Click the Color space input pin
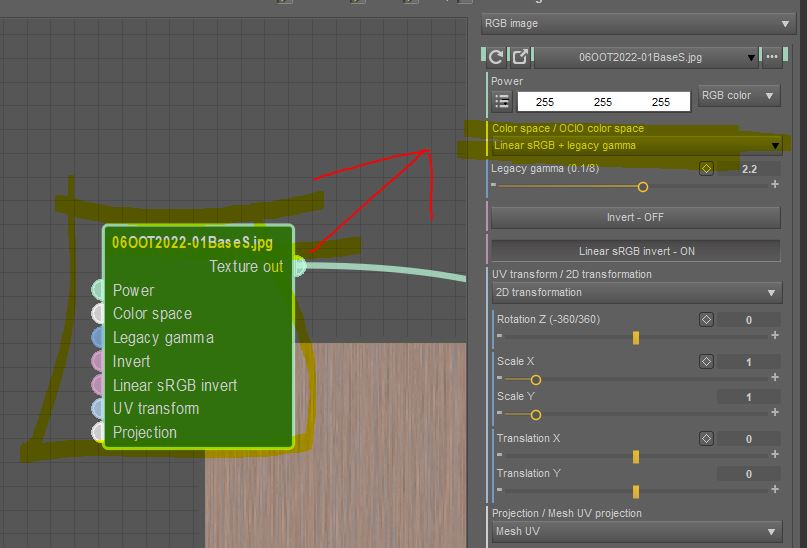 click(x=98, y=313)
